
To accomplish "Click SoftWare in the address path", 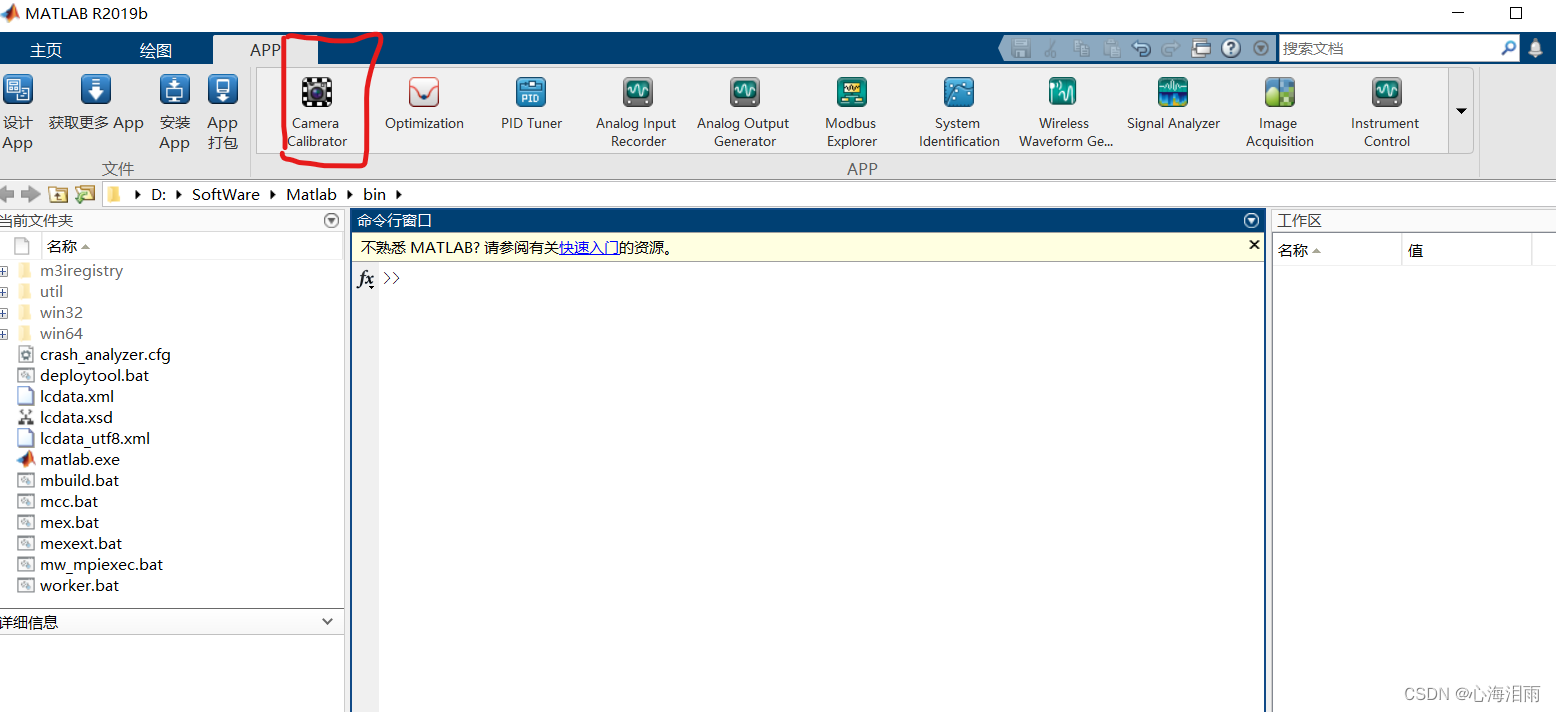I will click(226, 194).
